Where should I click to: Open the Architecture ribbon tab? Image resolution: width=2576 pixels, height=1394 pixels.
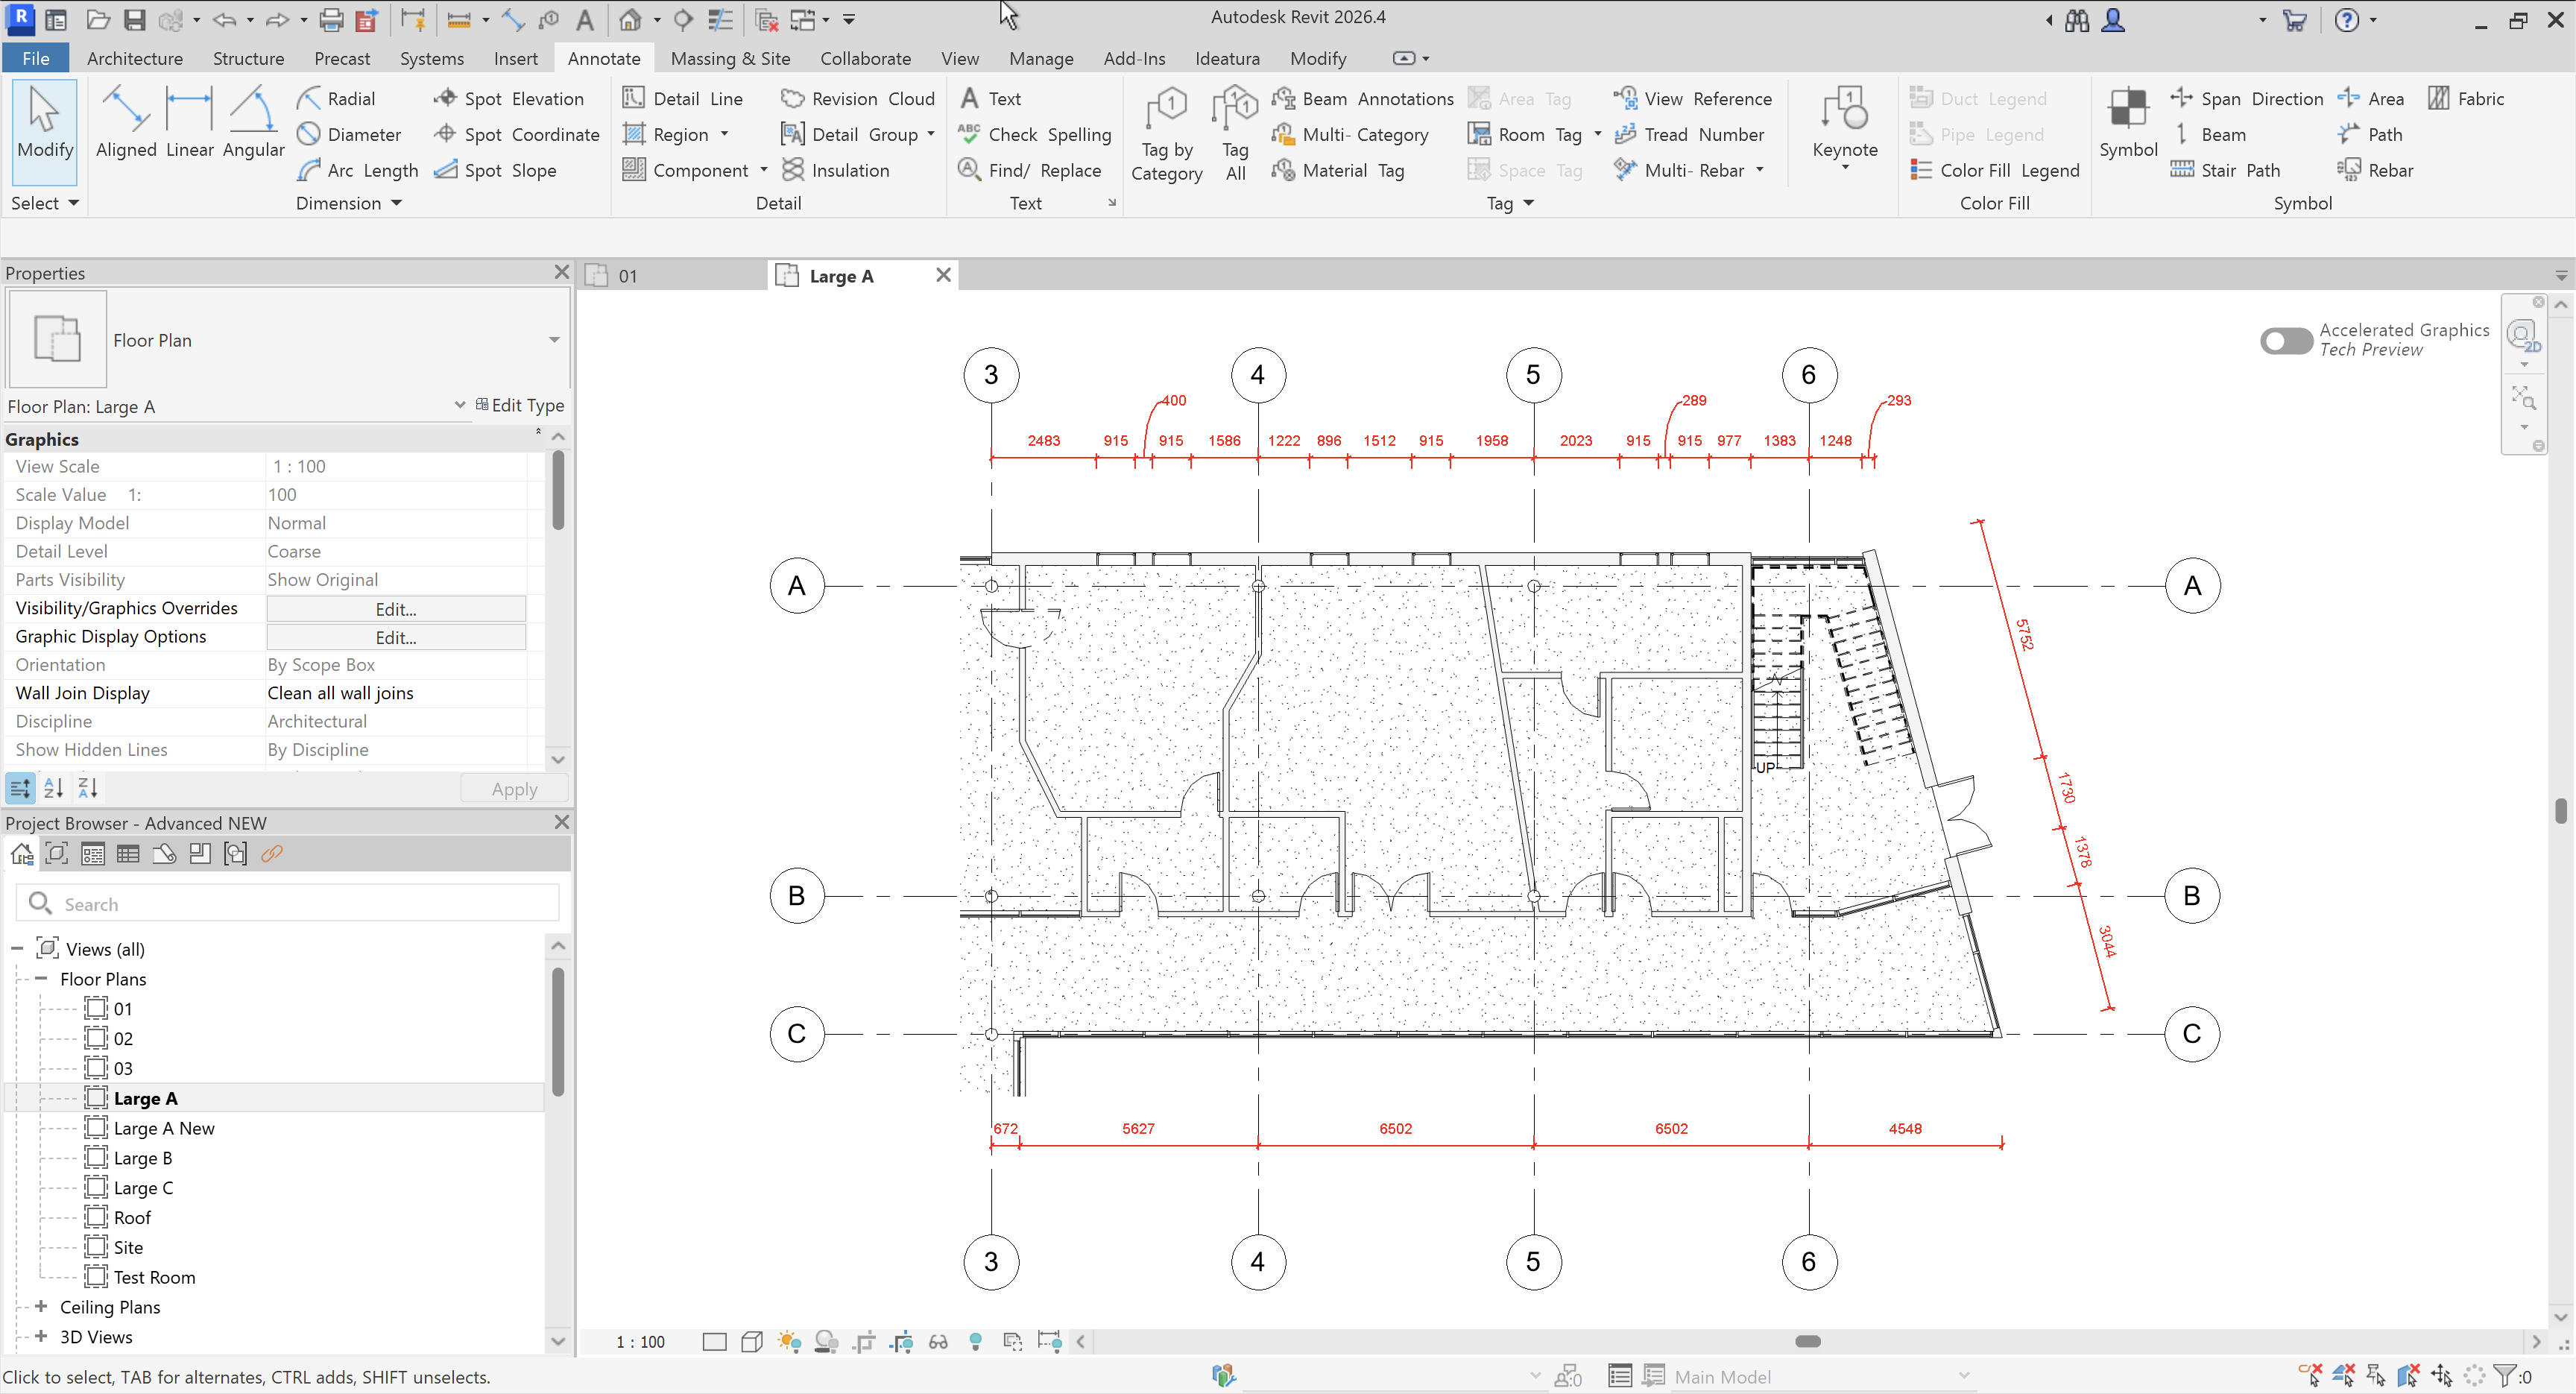[x=134, y=58]
